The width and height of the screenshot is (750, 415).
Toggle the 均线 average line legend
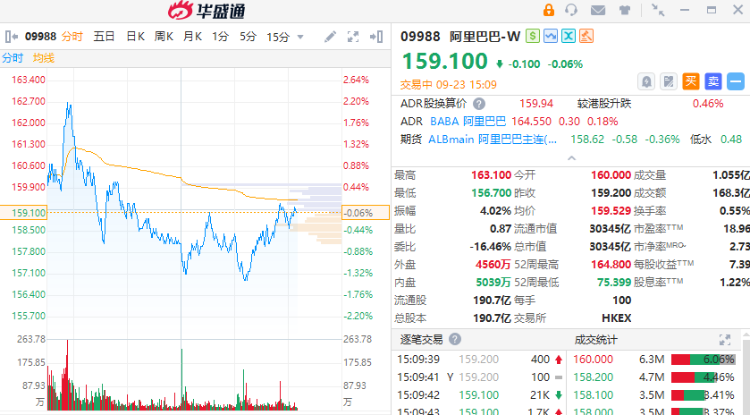tap(44, 58)
